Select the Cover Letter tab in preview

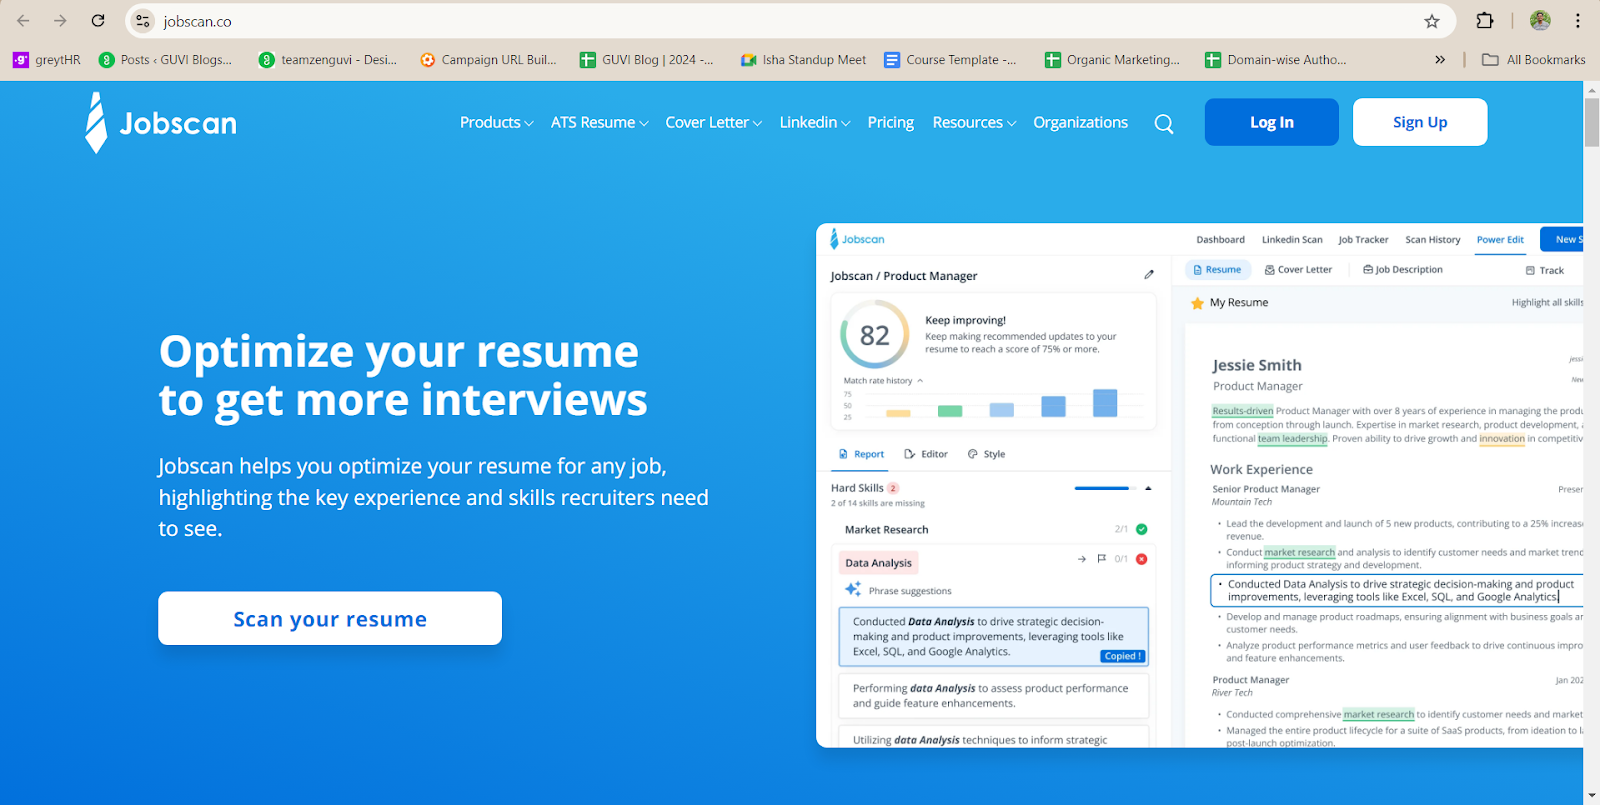click(1298, 270)
